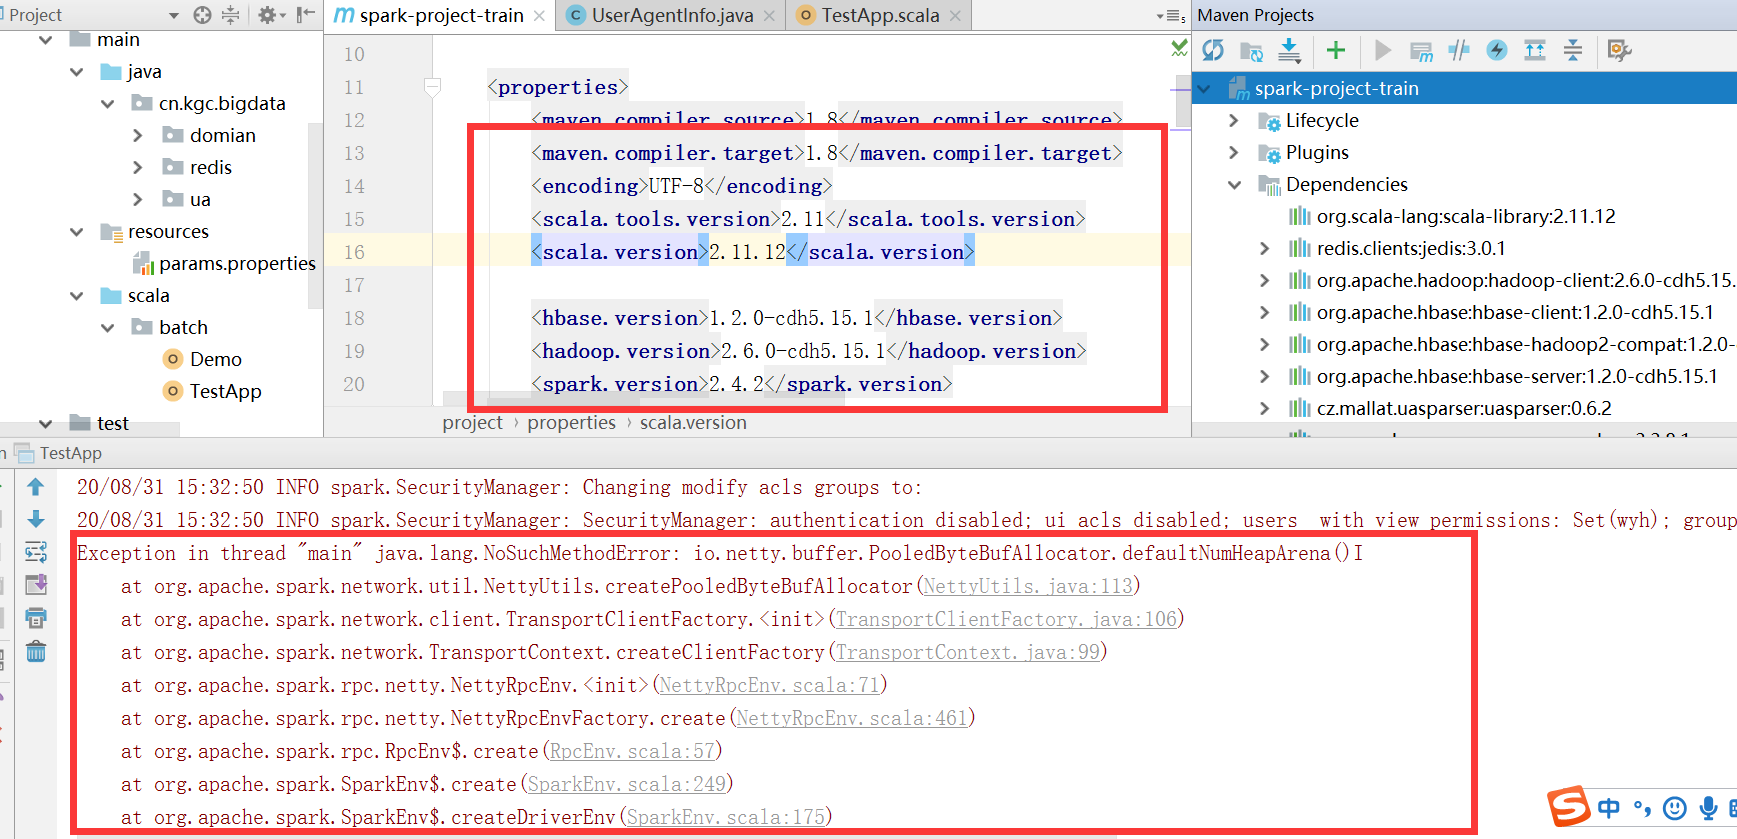Go up the stack trace arrow
Viewport: 1737px width, 839px height.
35,487
